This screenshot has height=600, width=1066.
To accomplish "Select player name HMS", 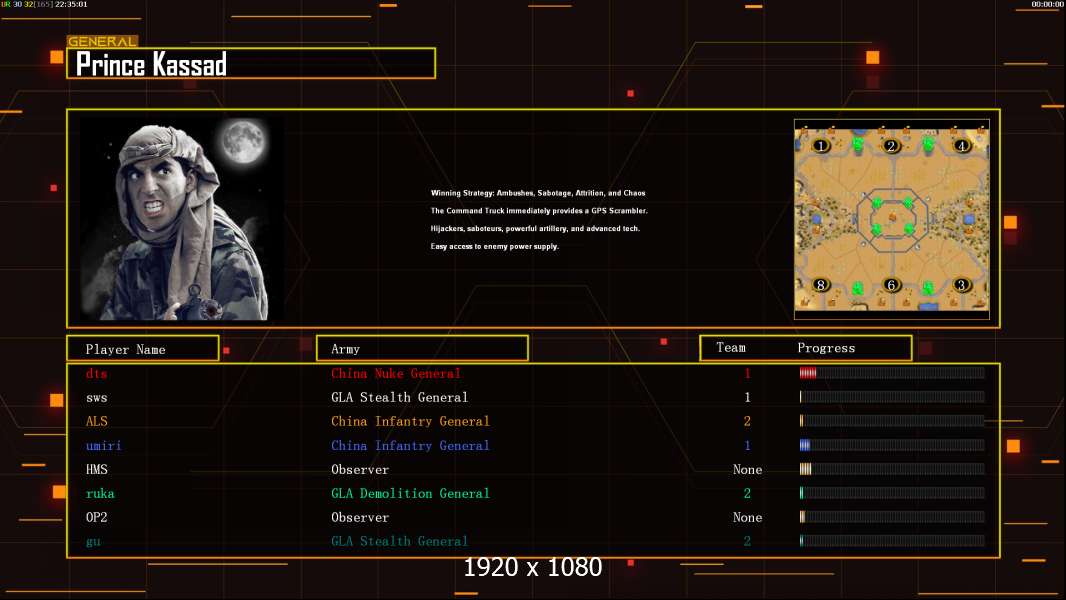I will (97, 470).
